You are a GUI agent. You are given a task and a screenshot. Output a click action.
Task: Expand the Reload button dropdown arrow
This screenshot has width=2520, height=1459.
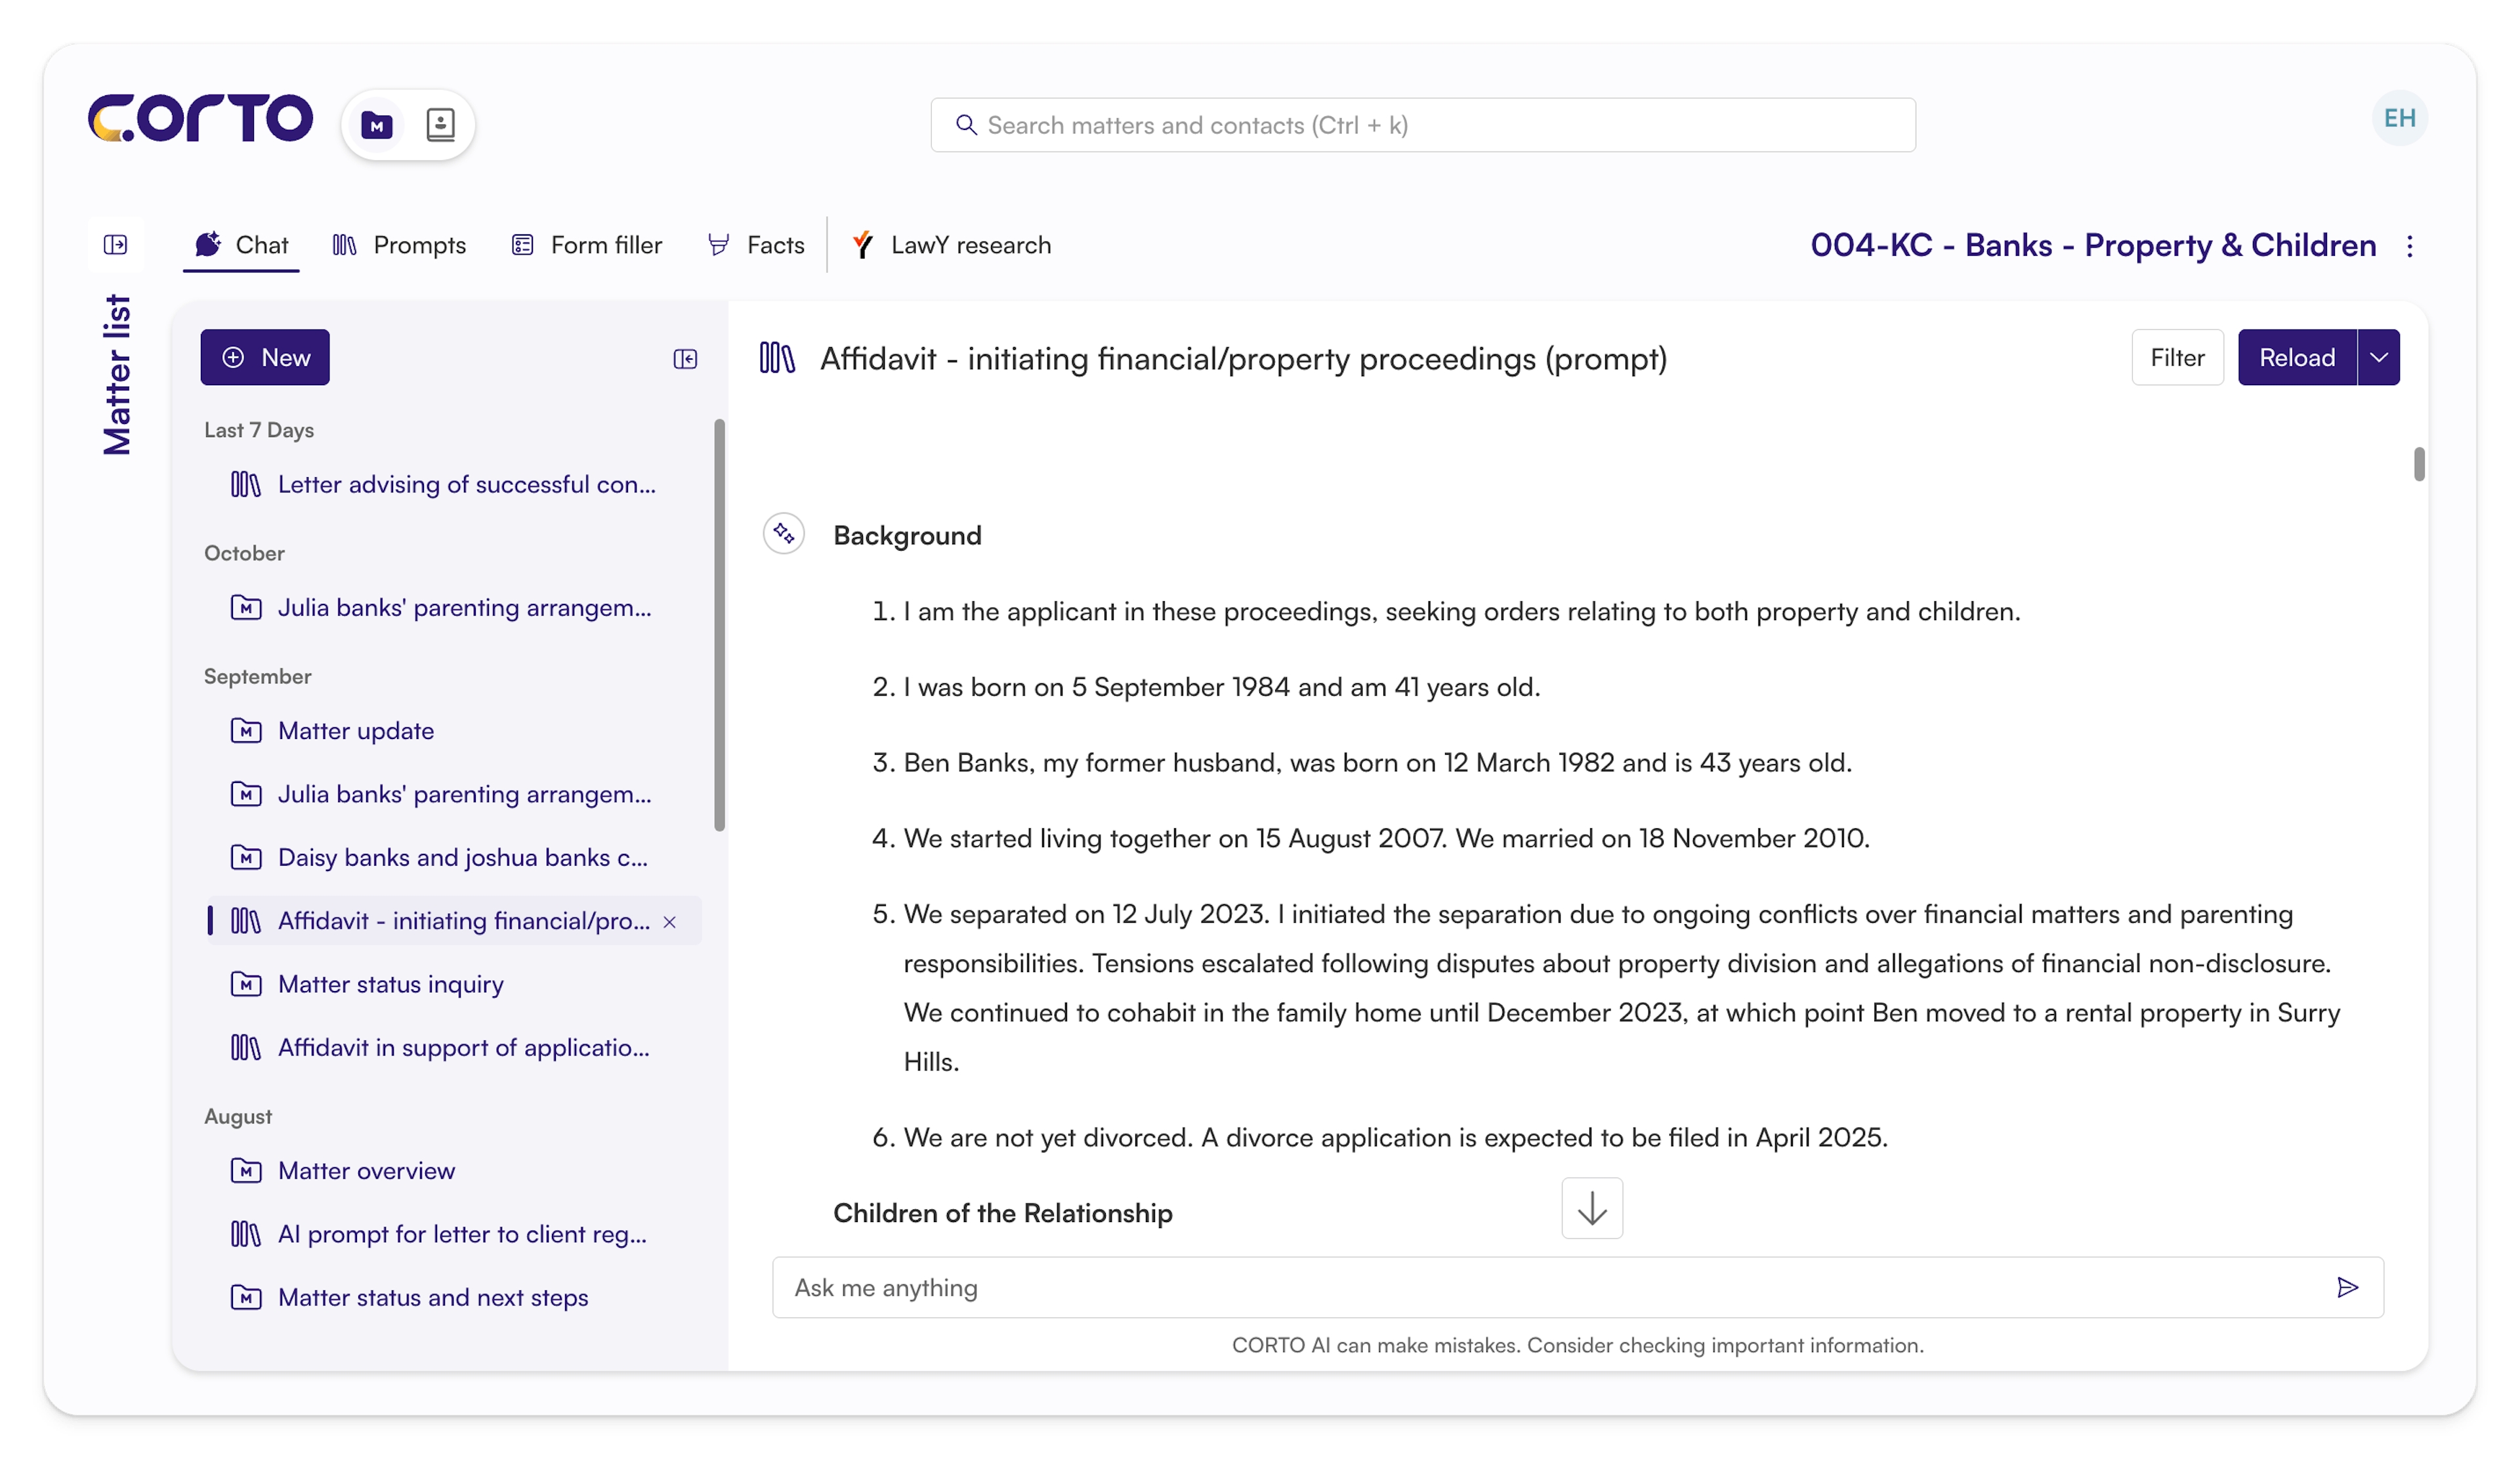(x=2379, y=358)
